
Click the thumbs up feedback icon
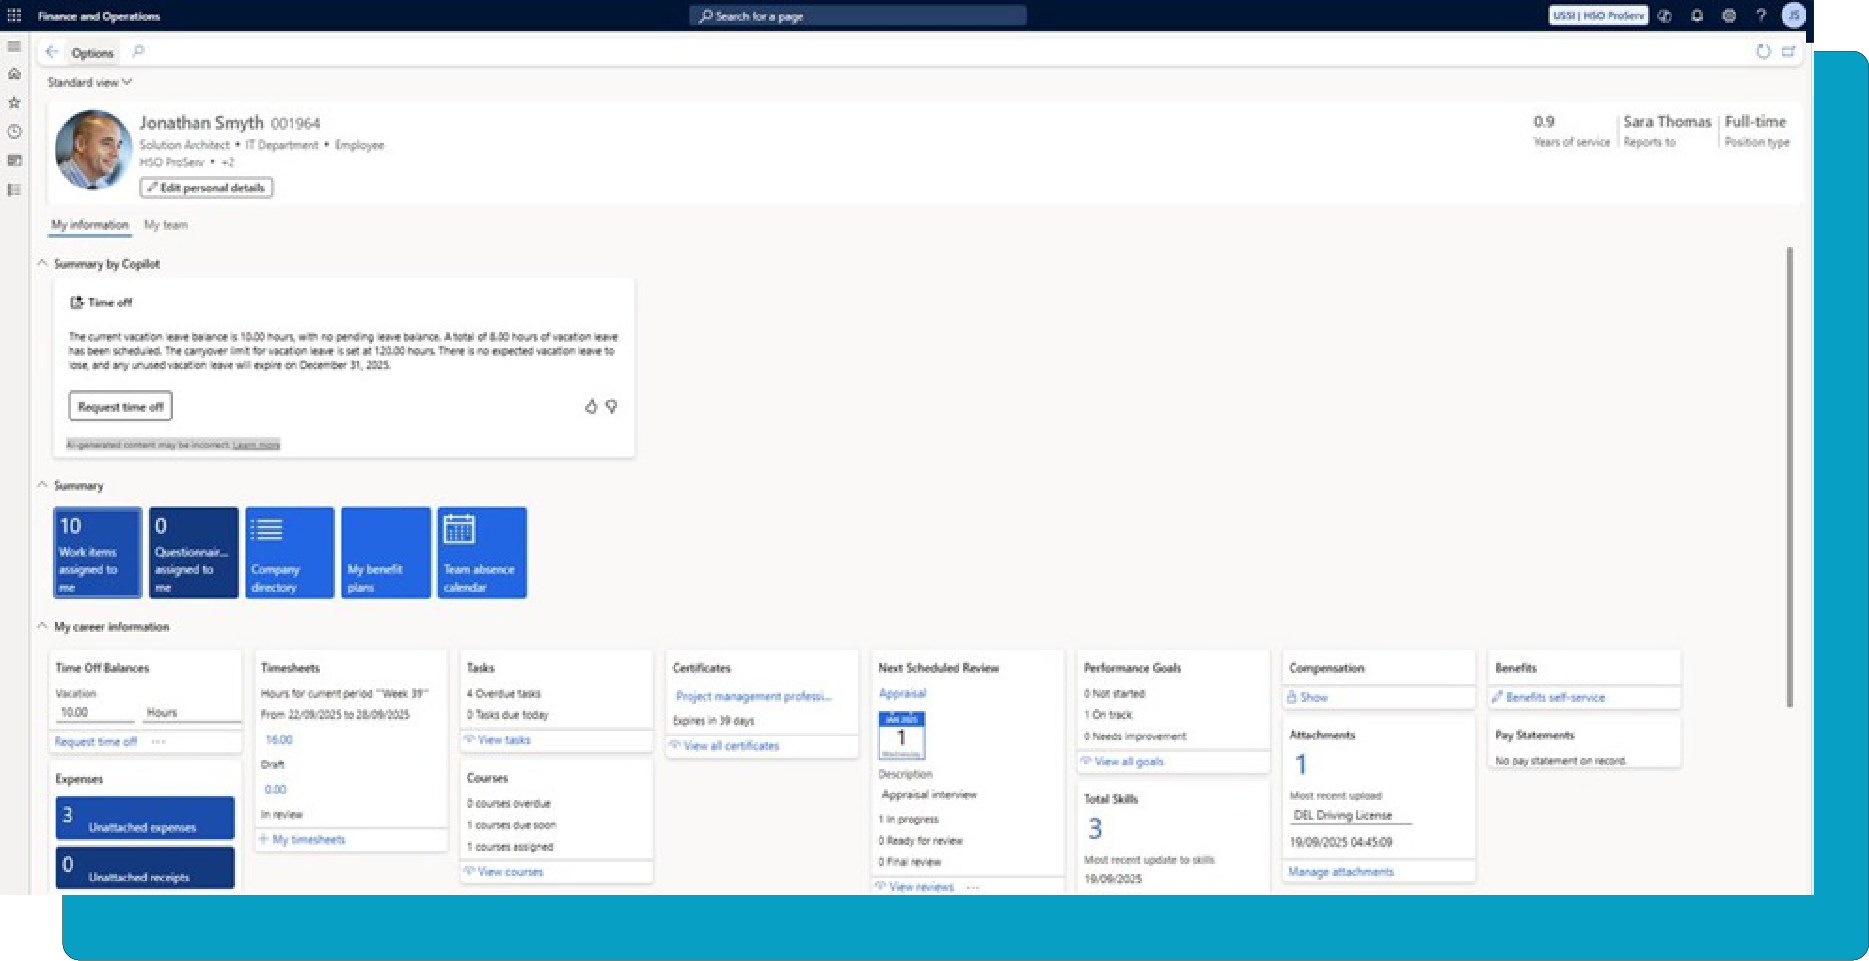point(591,406)
